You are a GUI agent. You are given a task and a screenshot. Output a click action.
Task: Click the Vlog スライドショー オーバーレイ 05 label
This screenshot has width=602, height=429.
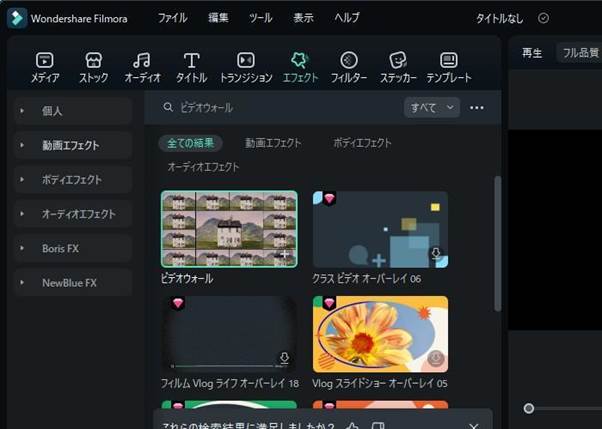pos(380,383)
